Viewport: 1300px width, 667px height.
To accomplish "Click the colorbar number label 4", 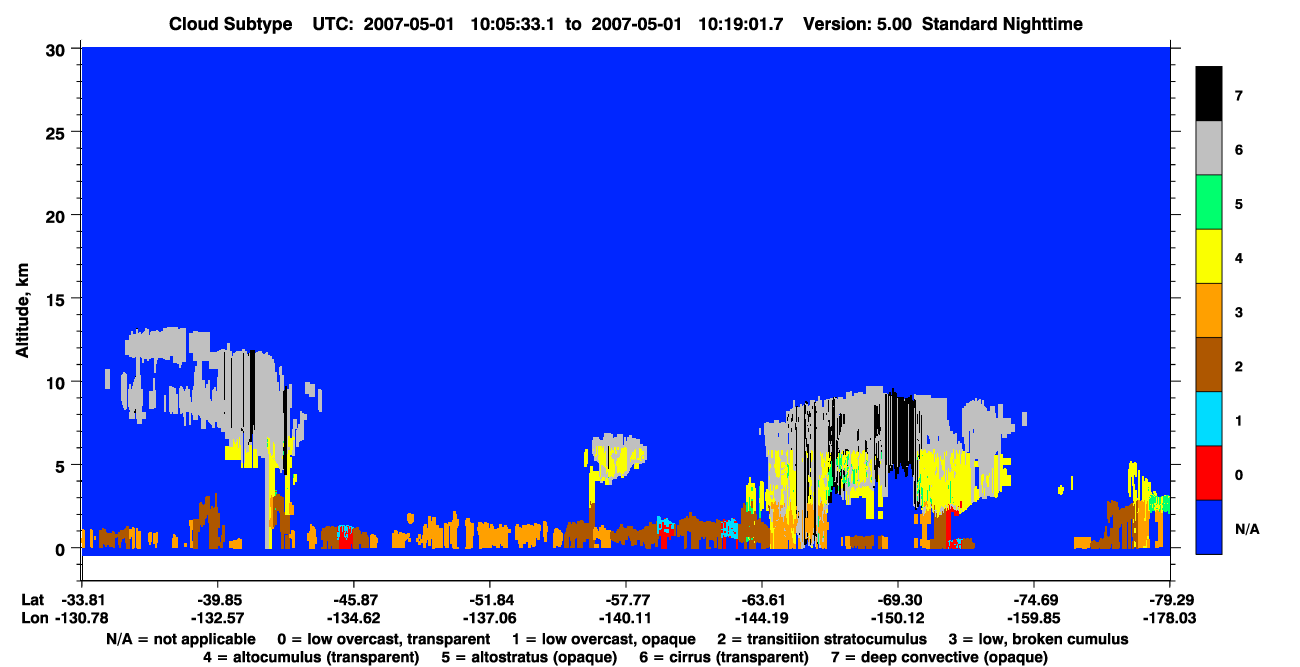I will 1238,258.
